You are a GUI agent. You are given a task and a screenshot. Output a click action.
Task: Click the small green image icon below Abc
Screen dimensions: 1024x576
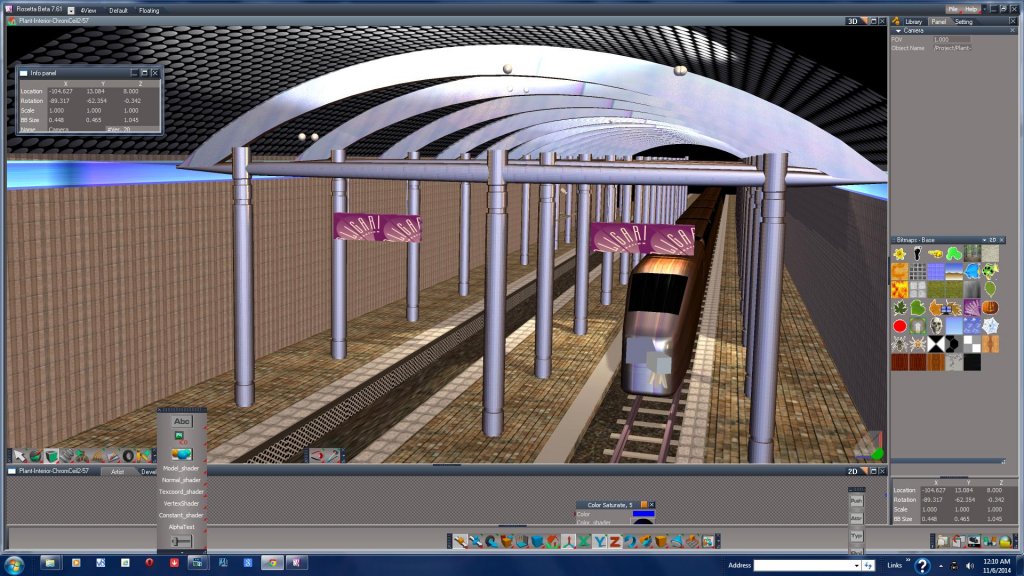click(x=179, y=436)
